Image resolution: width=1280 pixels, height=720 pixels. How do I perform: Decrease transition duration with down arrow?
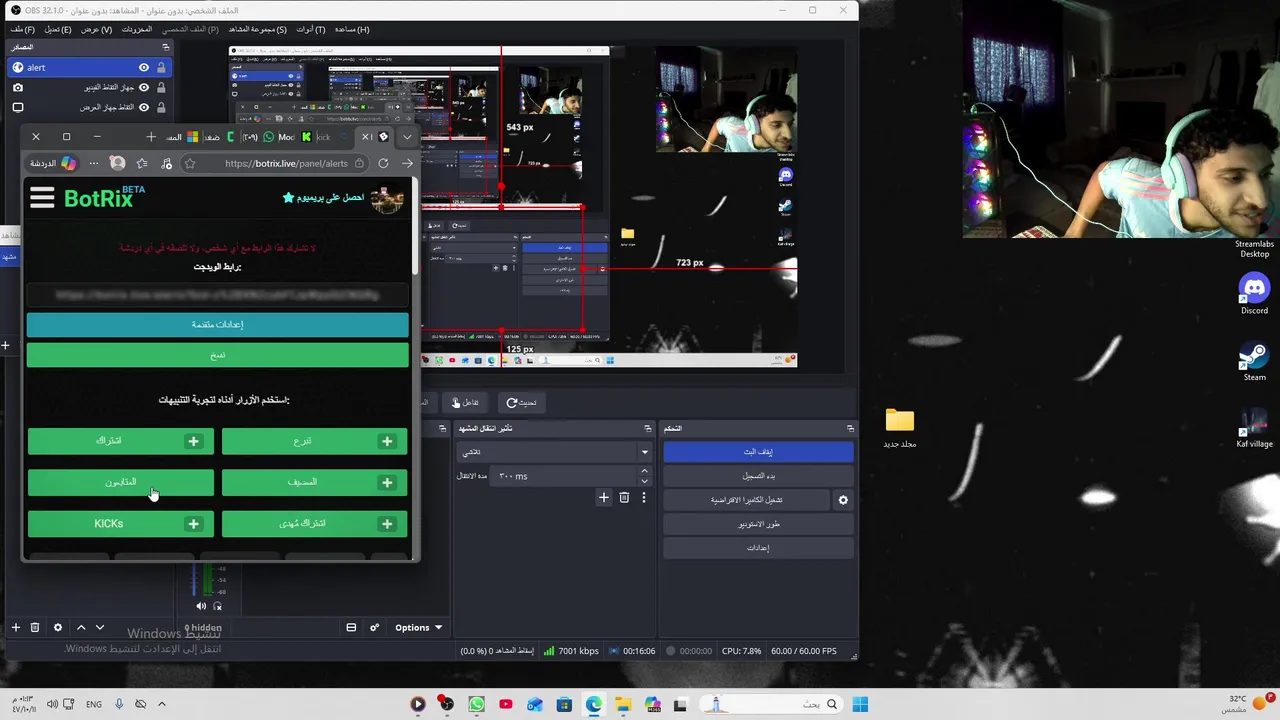tap(644, 481)
